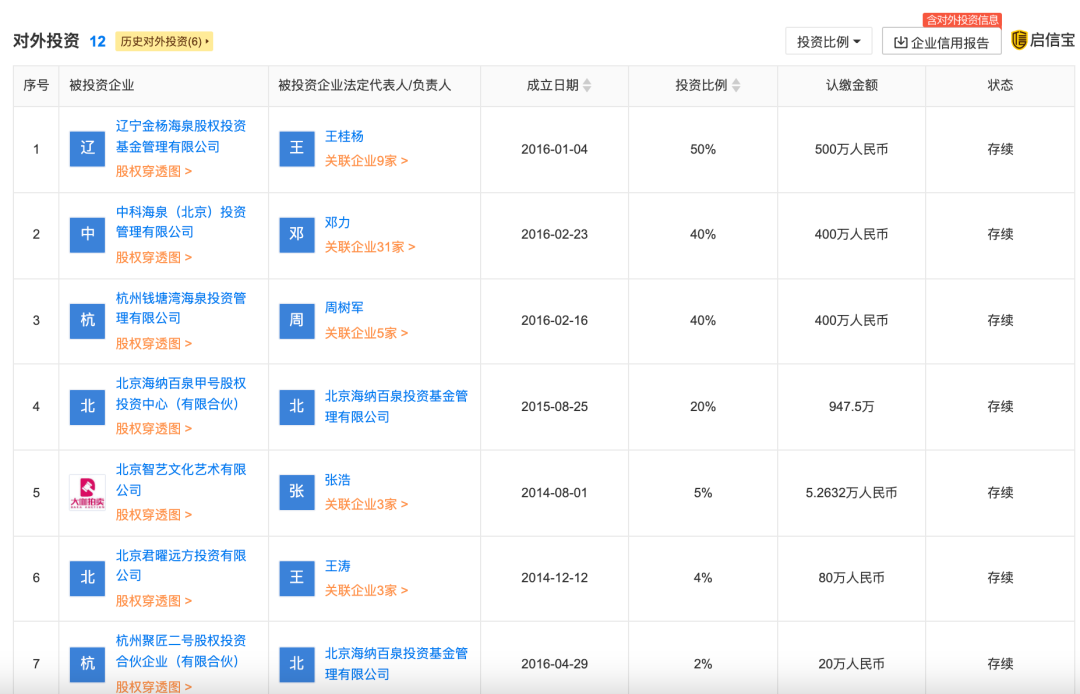Click the 王 avatar beside 王桂杨
This screenshot has width=1080, height=694.
click(297, 149)
